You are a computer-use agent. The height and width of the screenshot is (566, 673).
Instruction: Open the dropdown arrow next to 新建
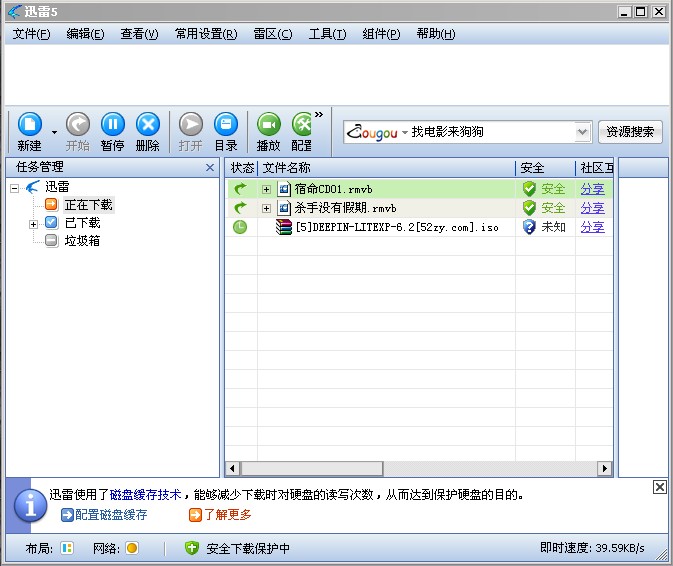54,132
